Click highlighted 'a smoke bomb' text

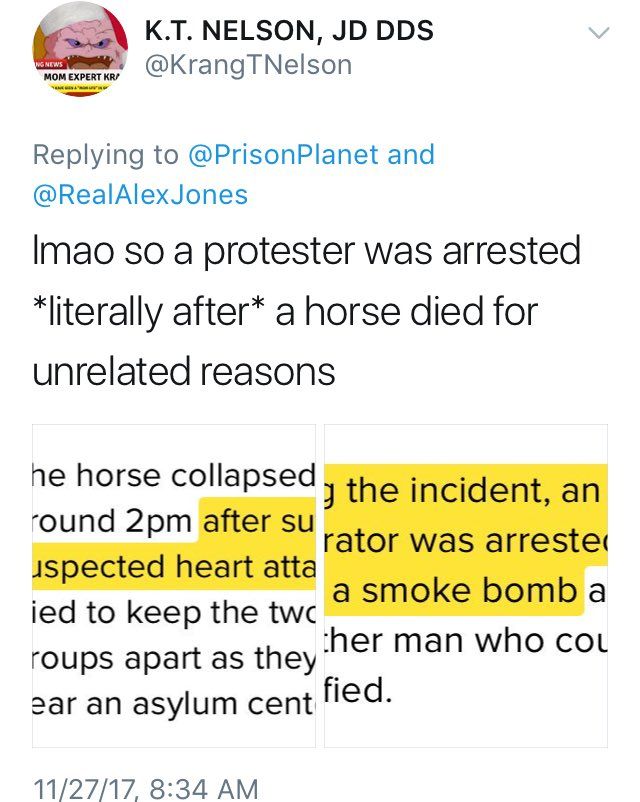coord(455,590)
